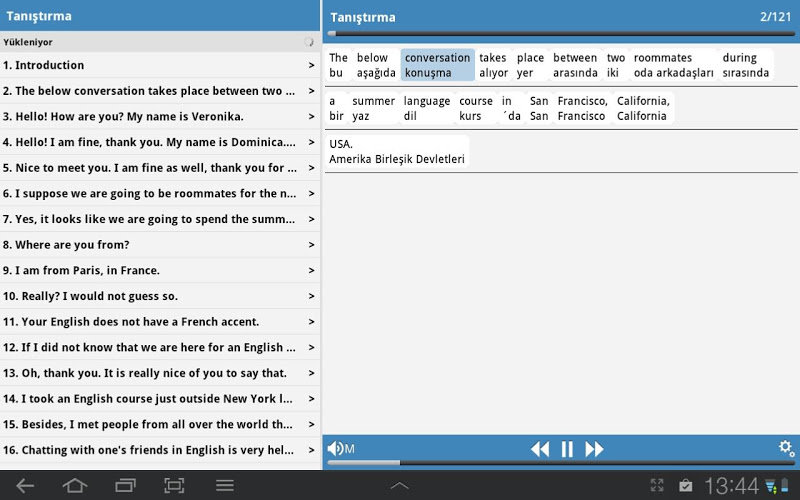Expand chevron for 'I am from Paris, in France.'
The width and height of the screenshot is (800, 500).
click(x=311, y=271)
